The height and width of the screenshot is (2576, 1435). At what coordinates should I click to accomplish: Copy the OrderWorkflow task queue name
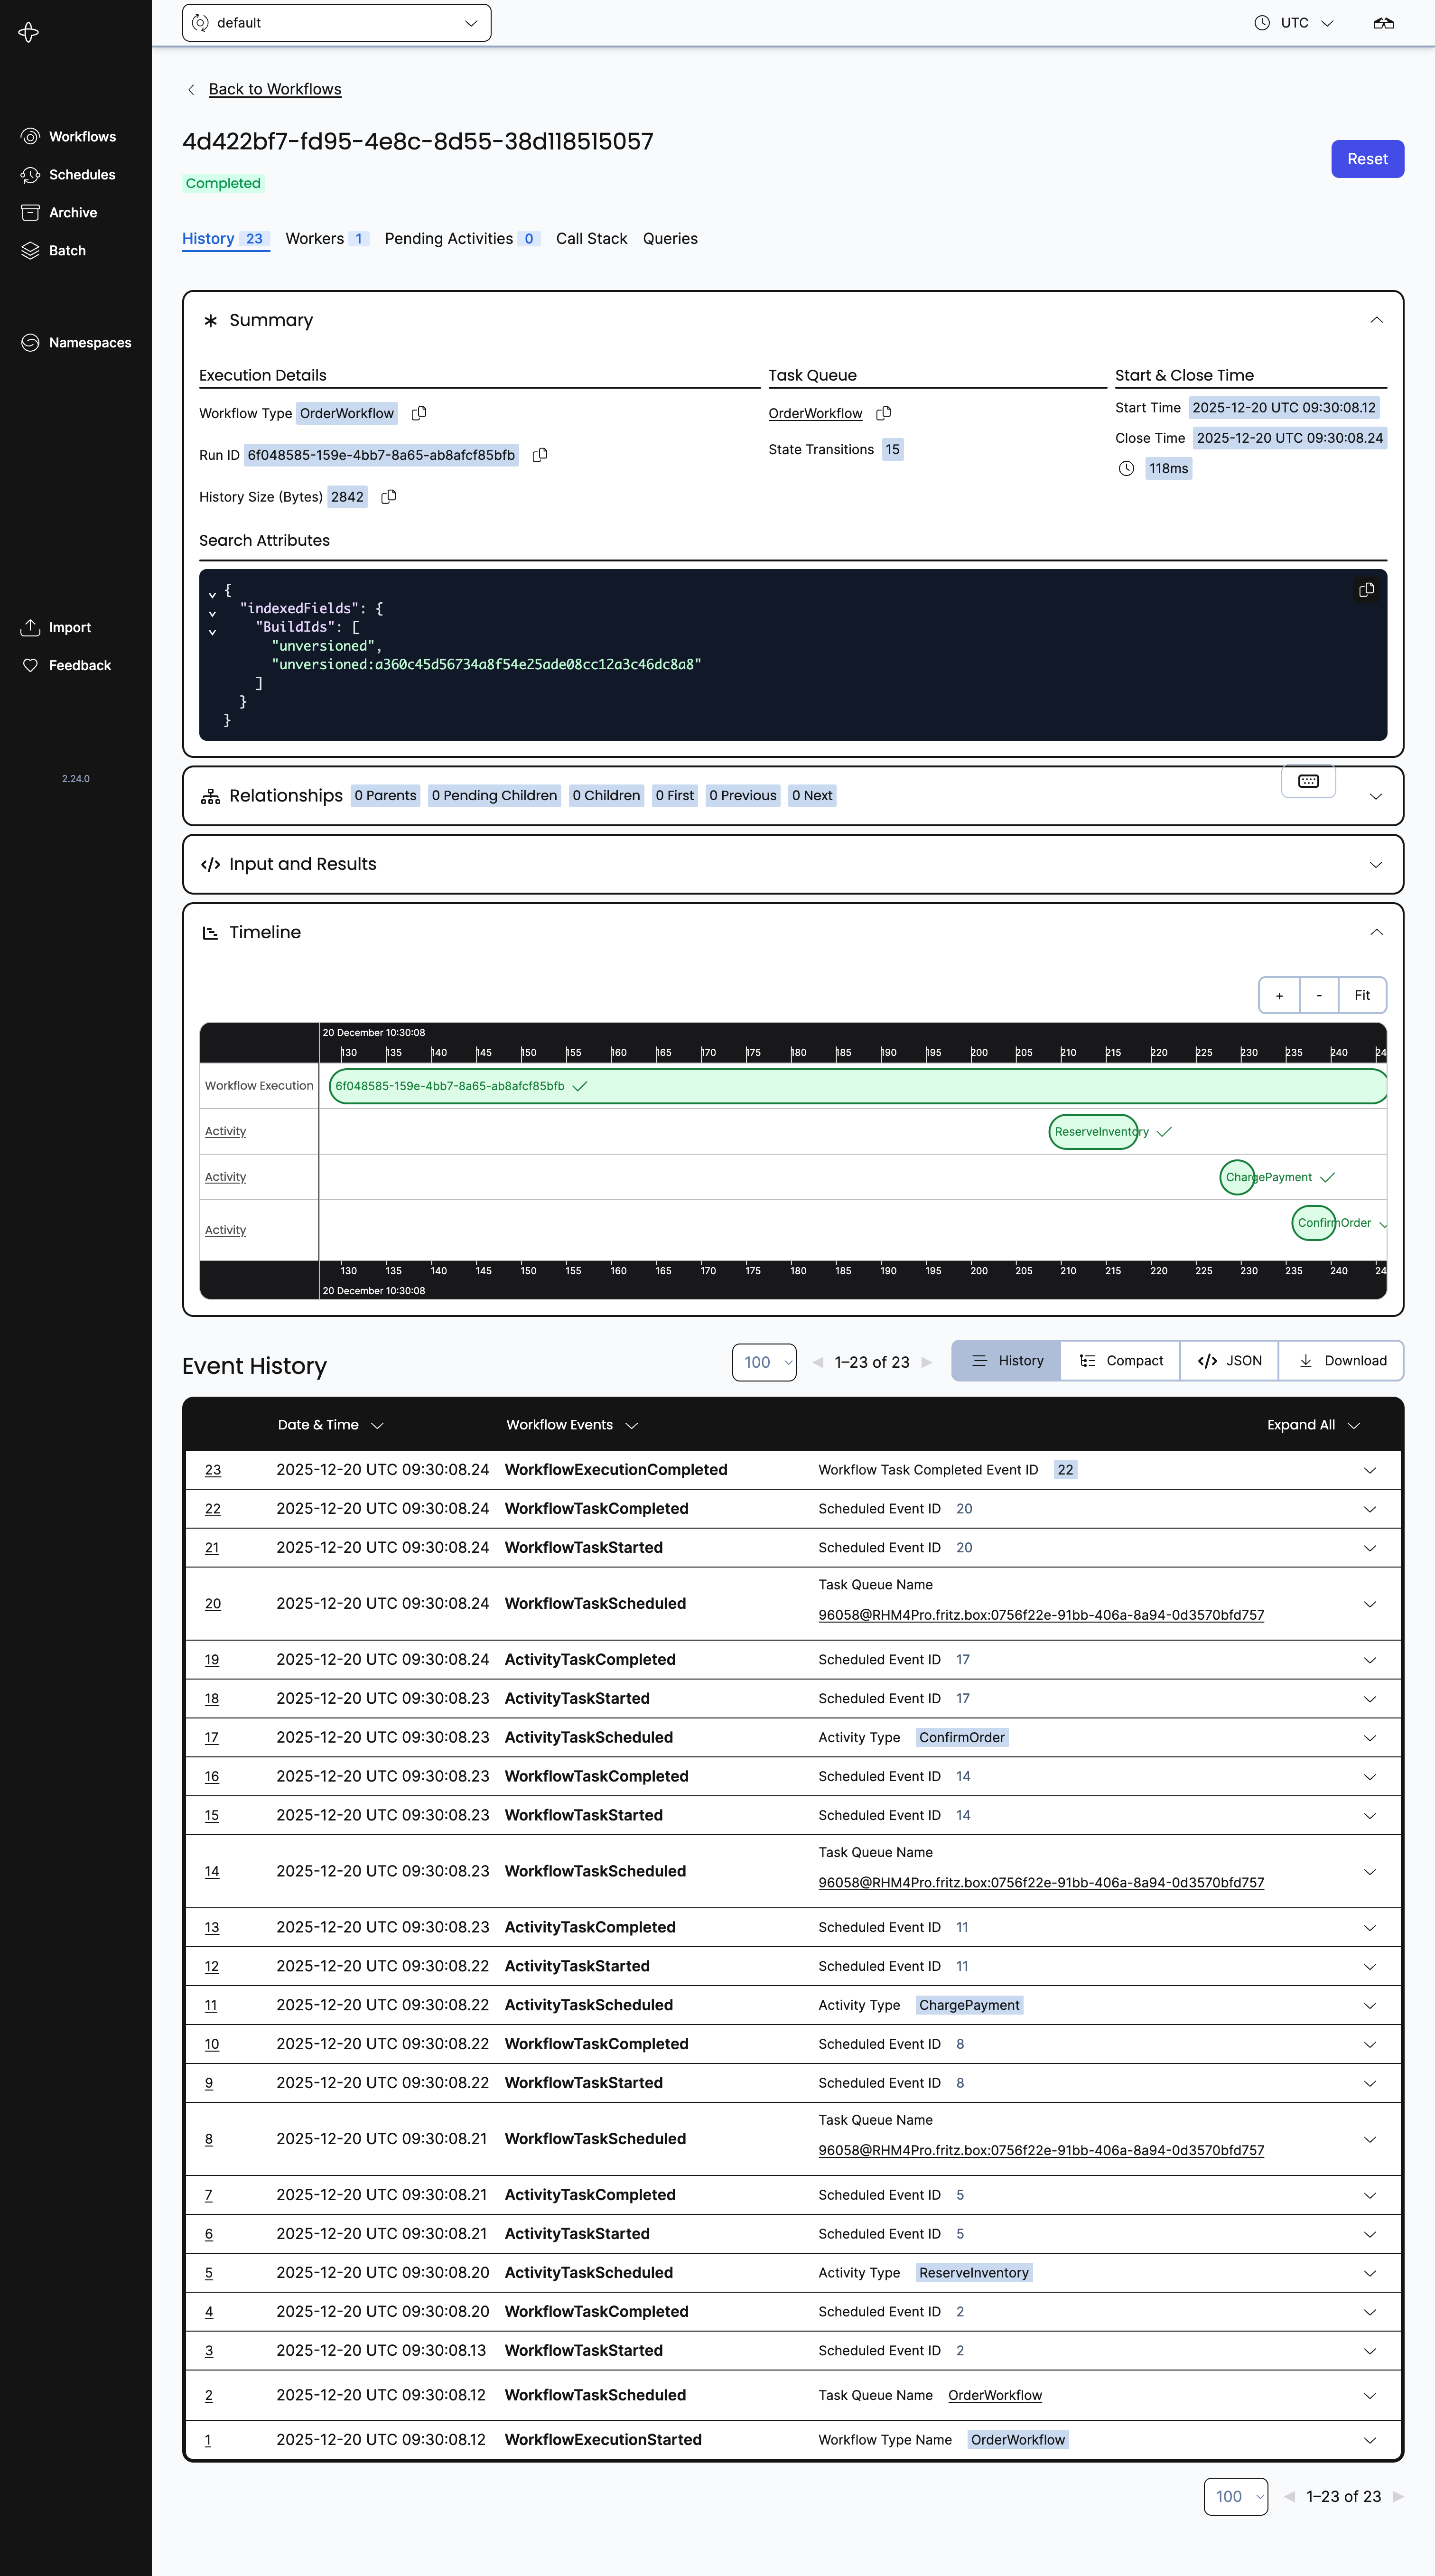[883, 413]
